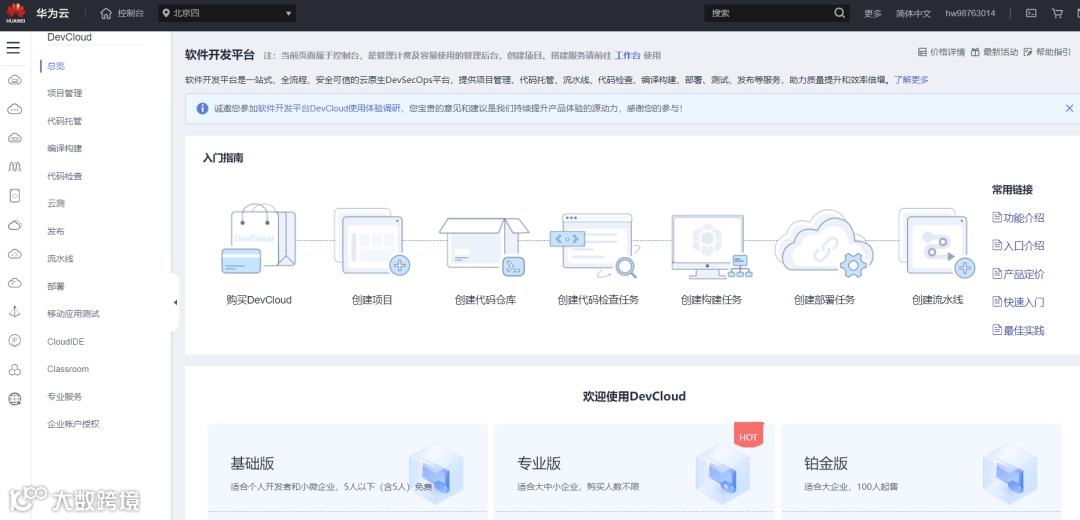
Task: Open the 简体中文 language menu
Action: pos(913,13)
